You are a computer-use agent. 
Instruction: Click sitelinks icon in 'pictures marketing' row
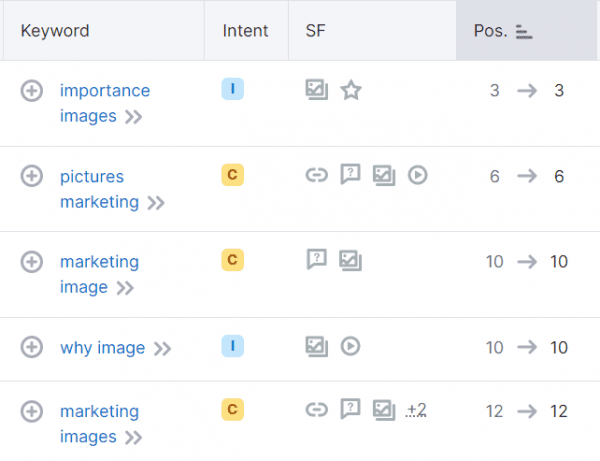(317, 175)
